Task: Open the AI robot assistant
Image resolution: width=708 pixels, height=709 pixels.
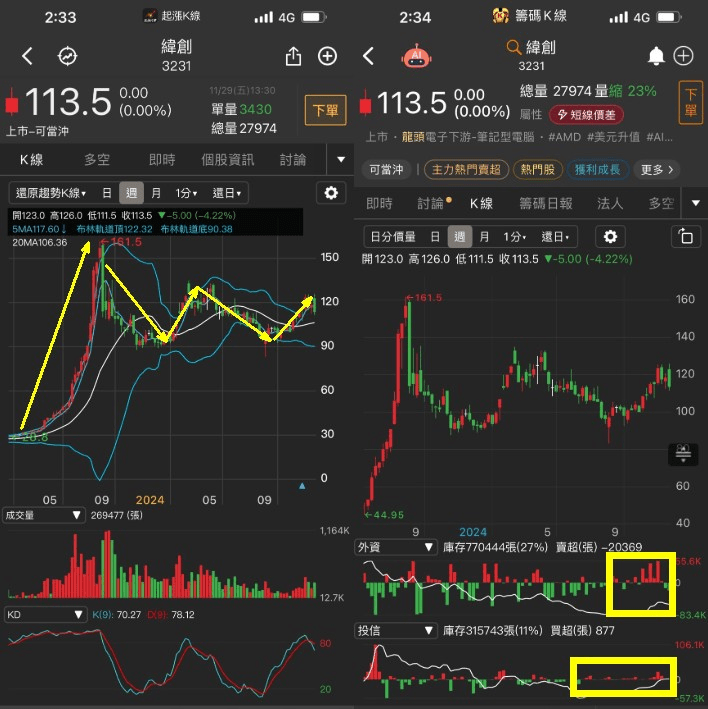Action: [416, 57]
